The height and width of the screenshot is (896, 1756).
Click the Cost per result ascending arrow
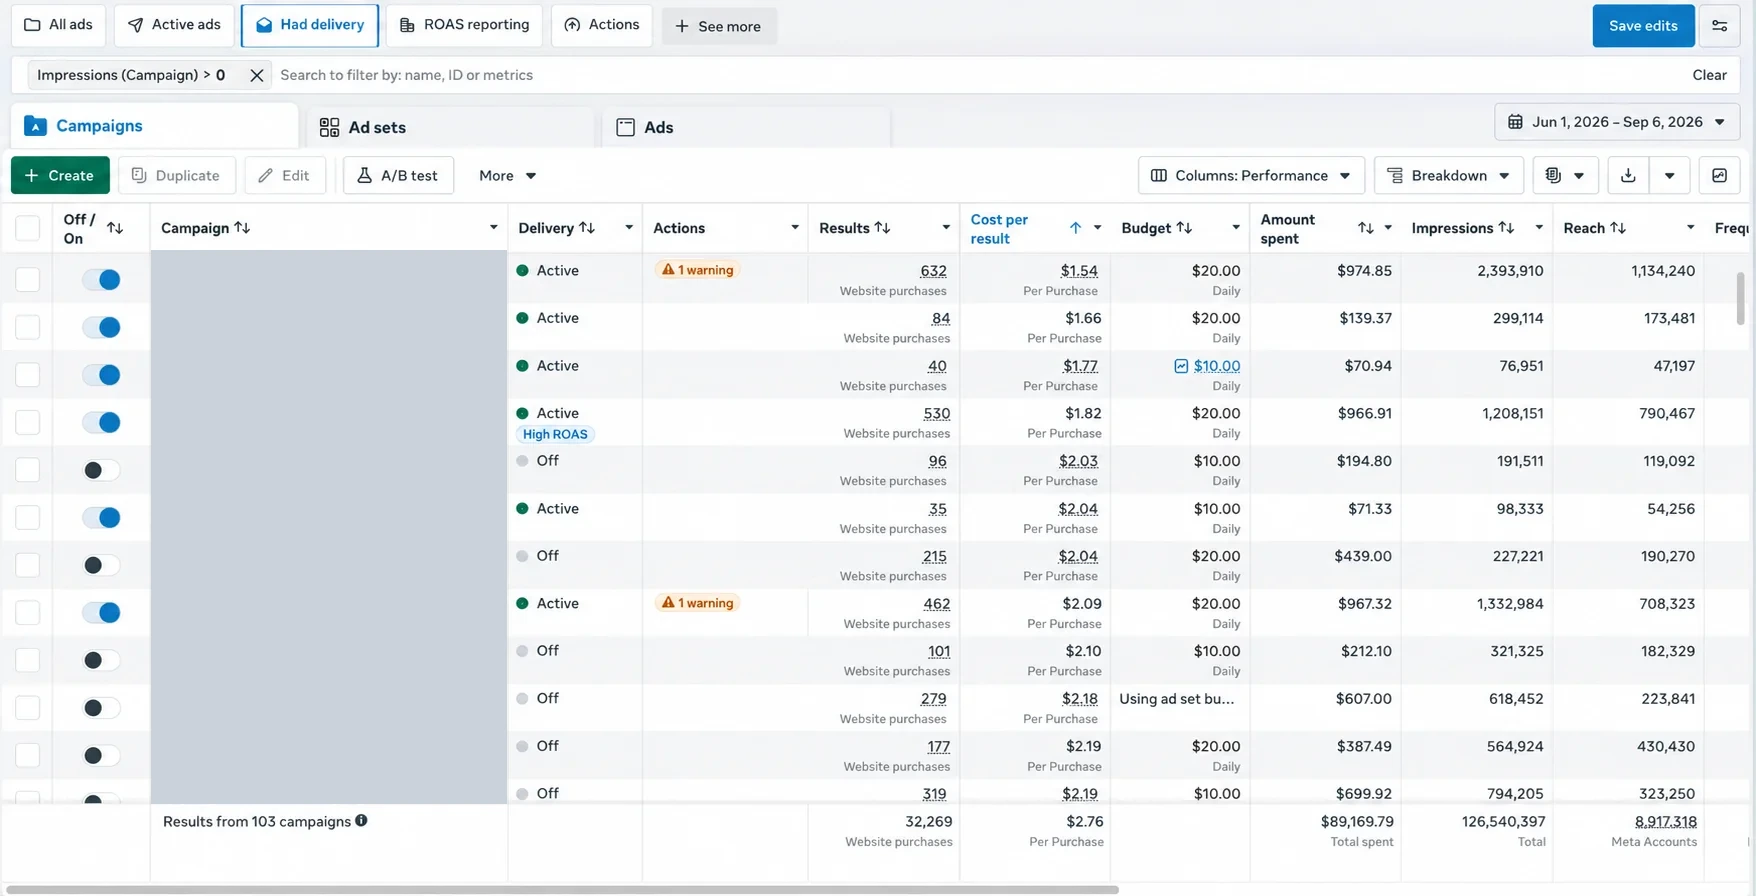click(1075, 228)
